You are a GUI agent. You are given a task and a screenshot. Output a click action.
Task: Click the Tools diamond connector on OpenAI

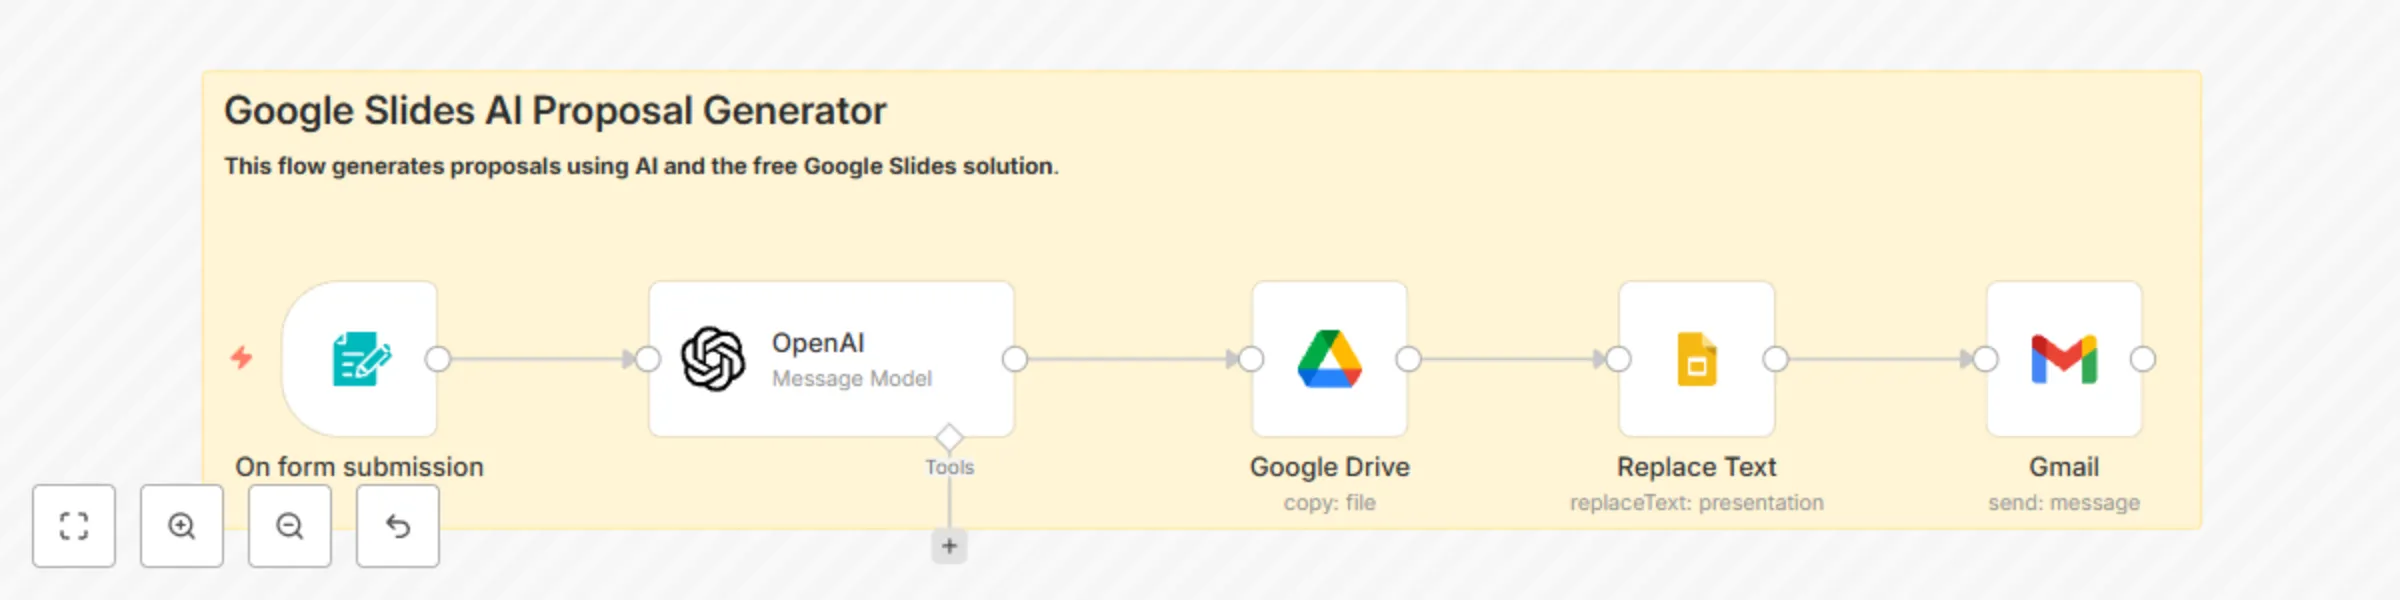[x=949, y=437]
